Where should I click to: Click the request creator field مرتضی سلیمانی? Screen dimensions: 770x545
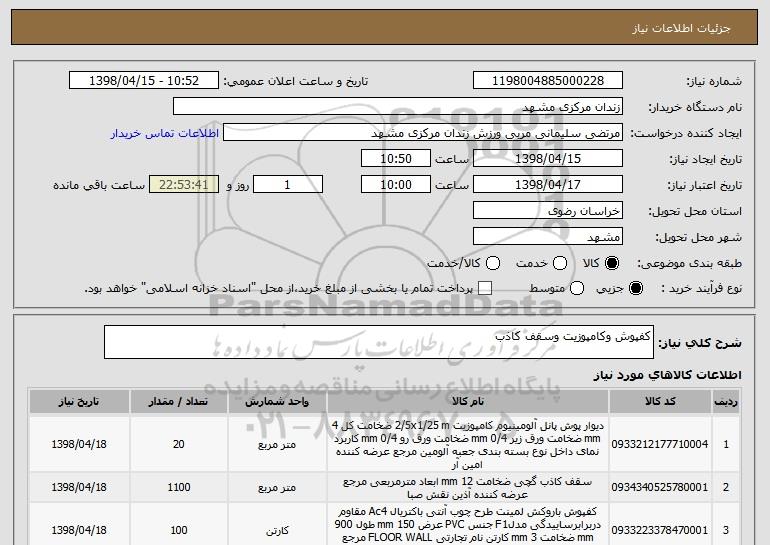click(x=423, y=133)
